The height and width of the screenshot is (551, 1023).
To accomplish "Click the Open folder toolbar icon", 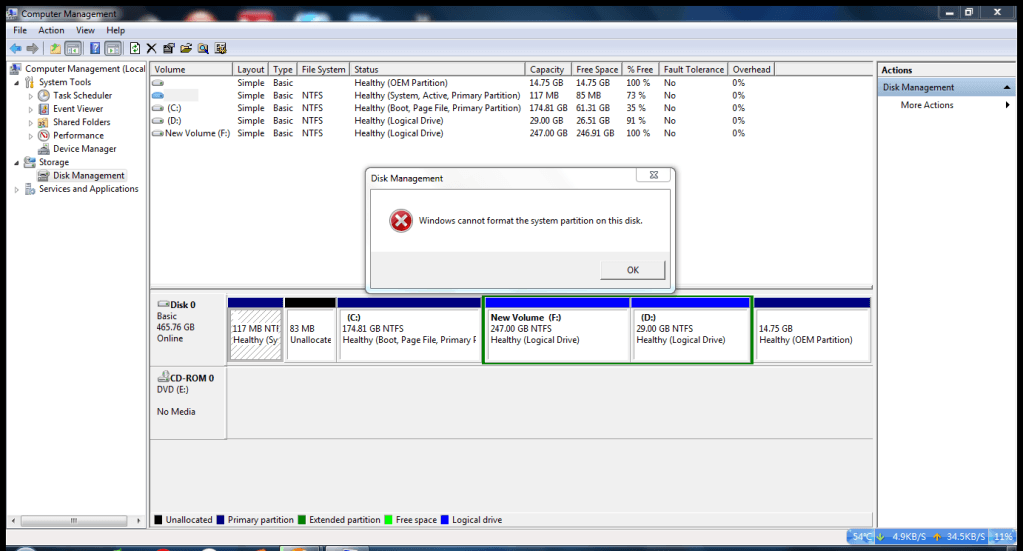I will click(x=186, y=48).
